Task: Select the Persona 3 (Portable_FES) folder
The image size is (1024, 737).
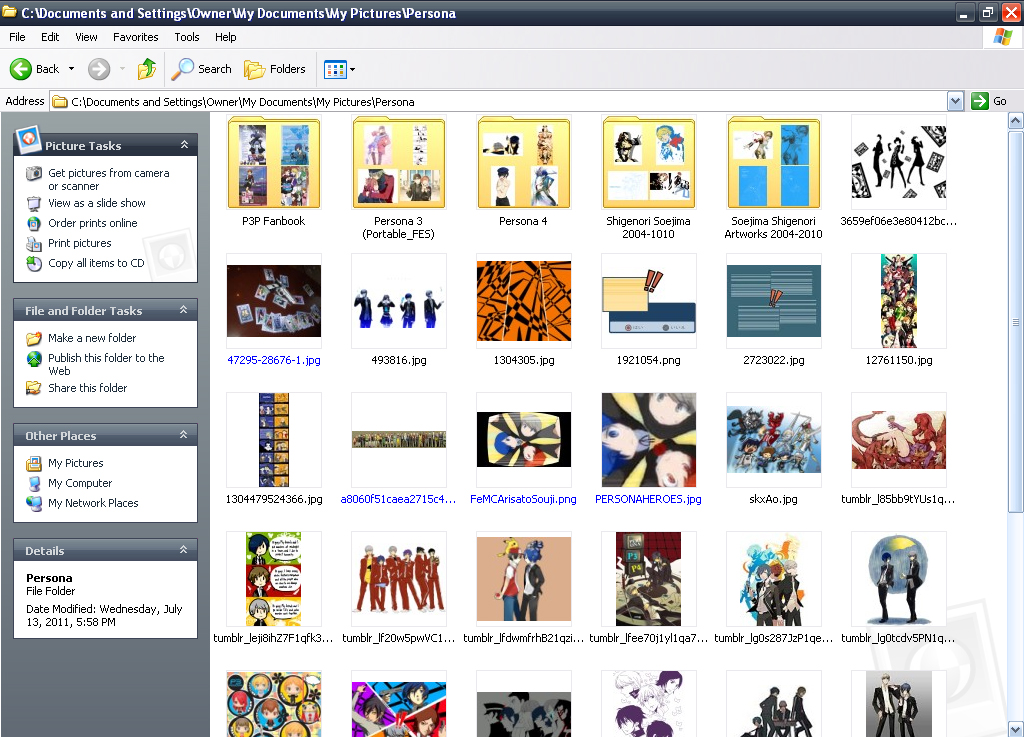Action: click(398, 162)
